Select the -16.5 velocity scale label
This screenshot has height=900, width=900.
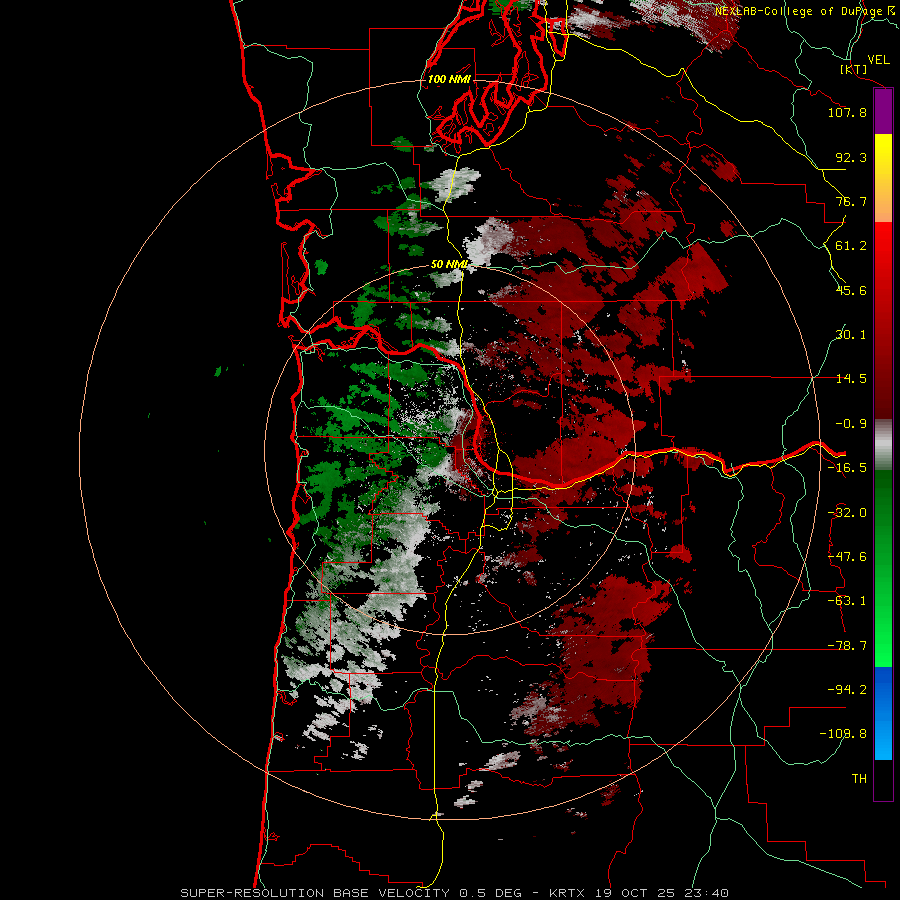tap(847, 468)
